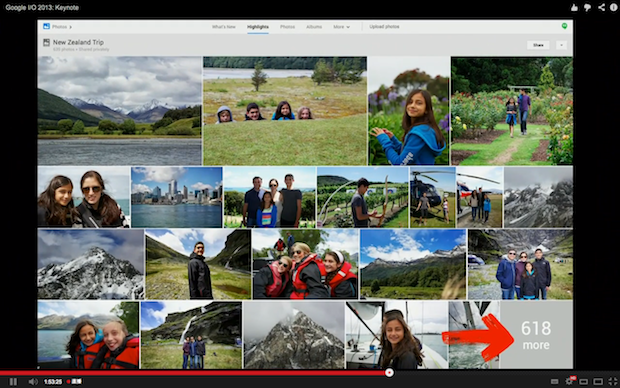Open forested mountain range blue sky photo
Image resolution: width=620 pixels, height=388 pixels.
coord(413,264)
